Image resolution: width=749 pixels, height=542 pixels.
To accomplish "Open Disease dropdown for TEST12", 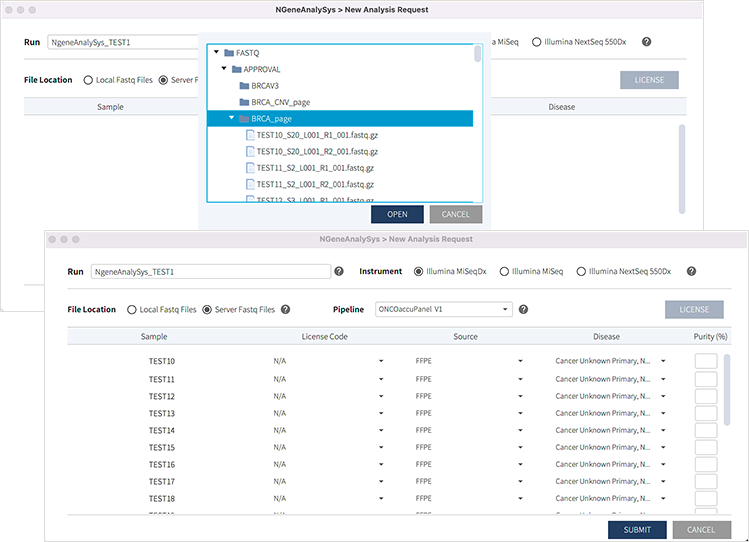I will (x=663, y=396).
